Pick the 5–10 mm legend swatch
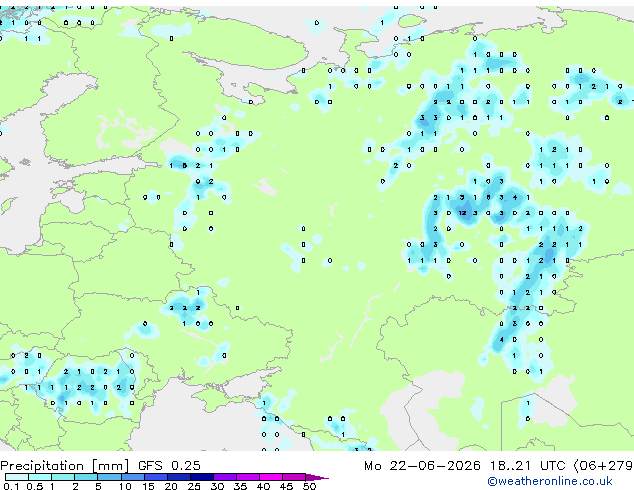634x490 pixels. 109,477
